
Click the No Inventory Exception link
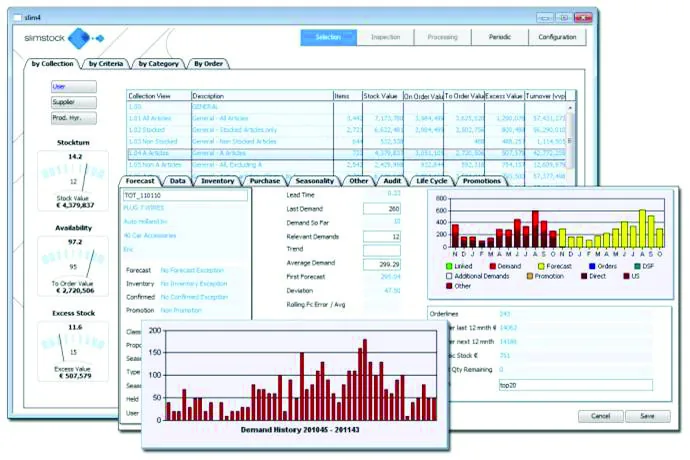pyautogui.click(x=194, y=284)
